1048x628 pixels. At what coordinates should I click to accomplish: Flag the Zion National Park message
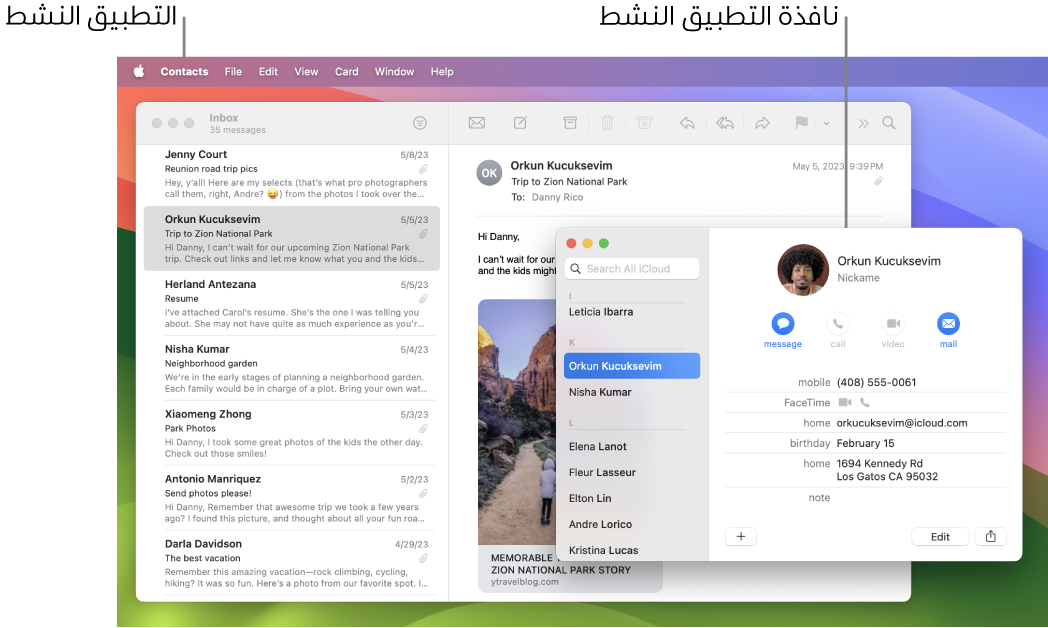800,122
